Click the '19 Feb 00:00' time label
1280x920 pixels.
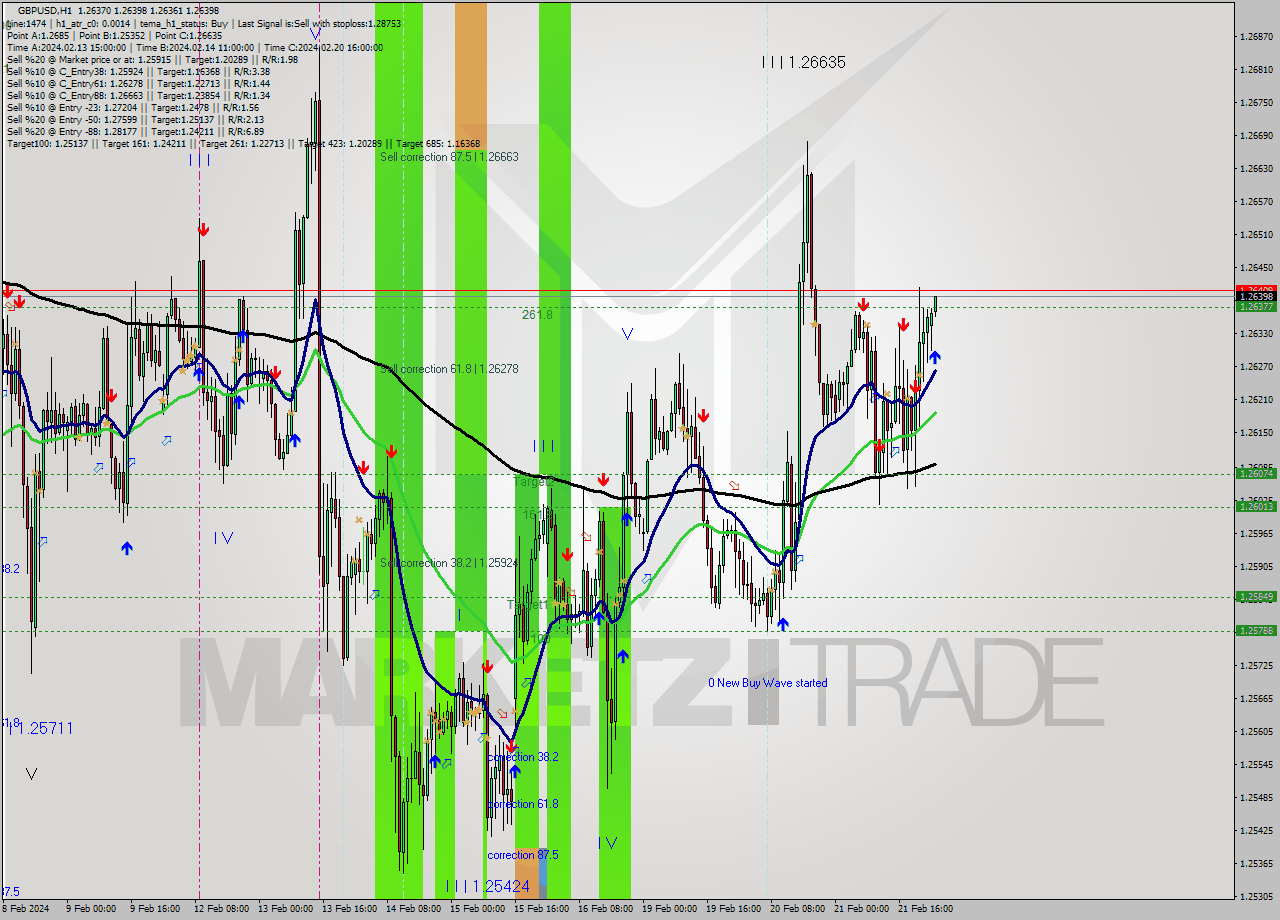pos(669,909)
